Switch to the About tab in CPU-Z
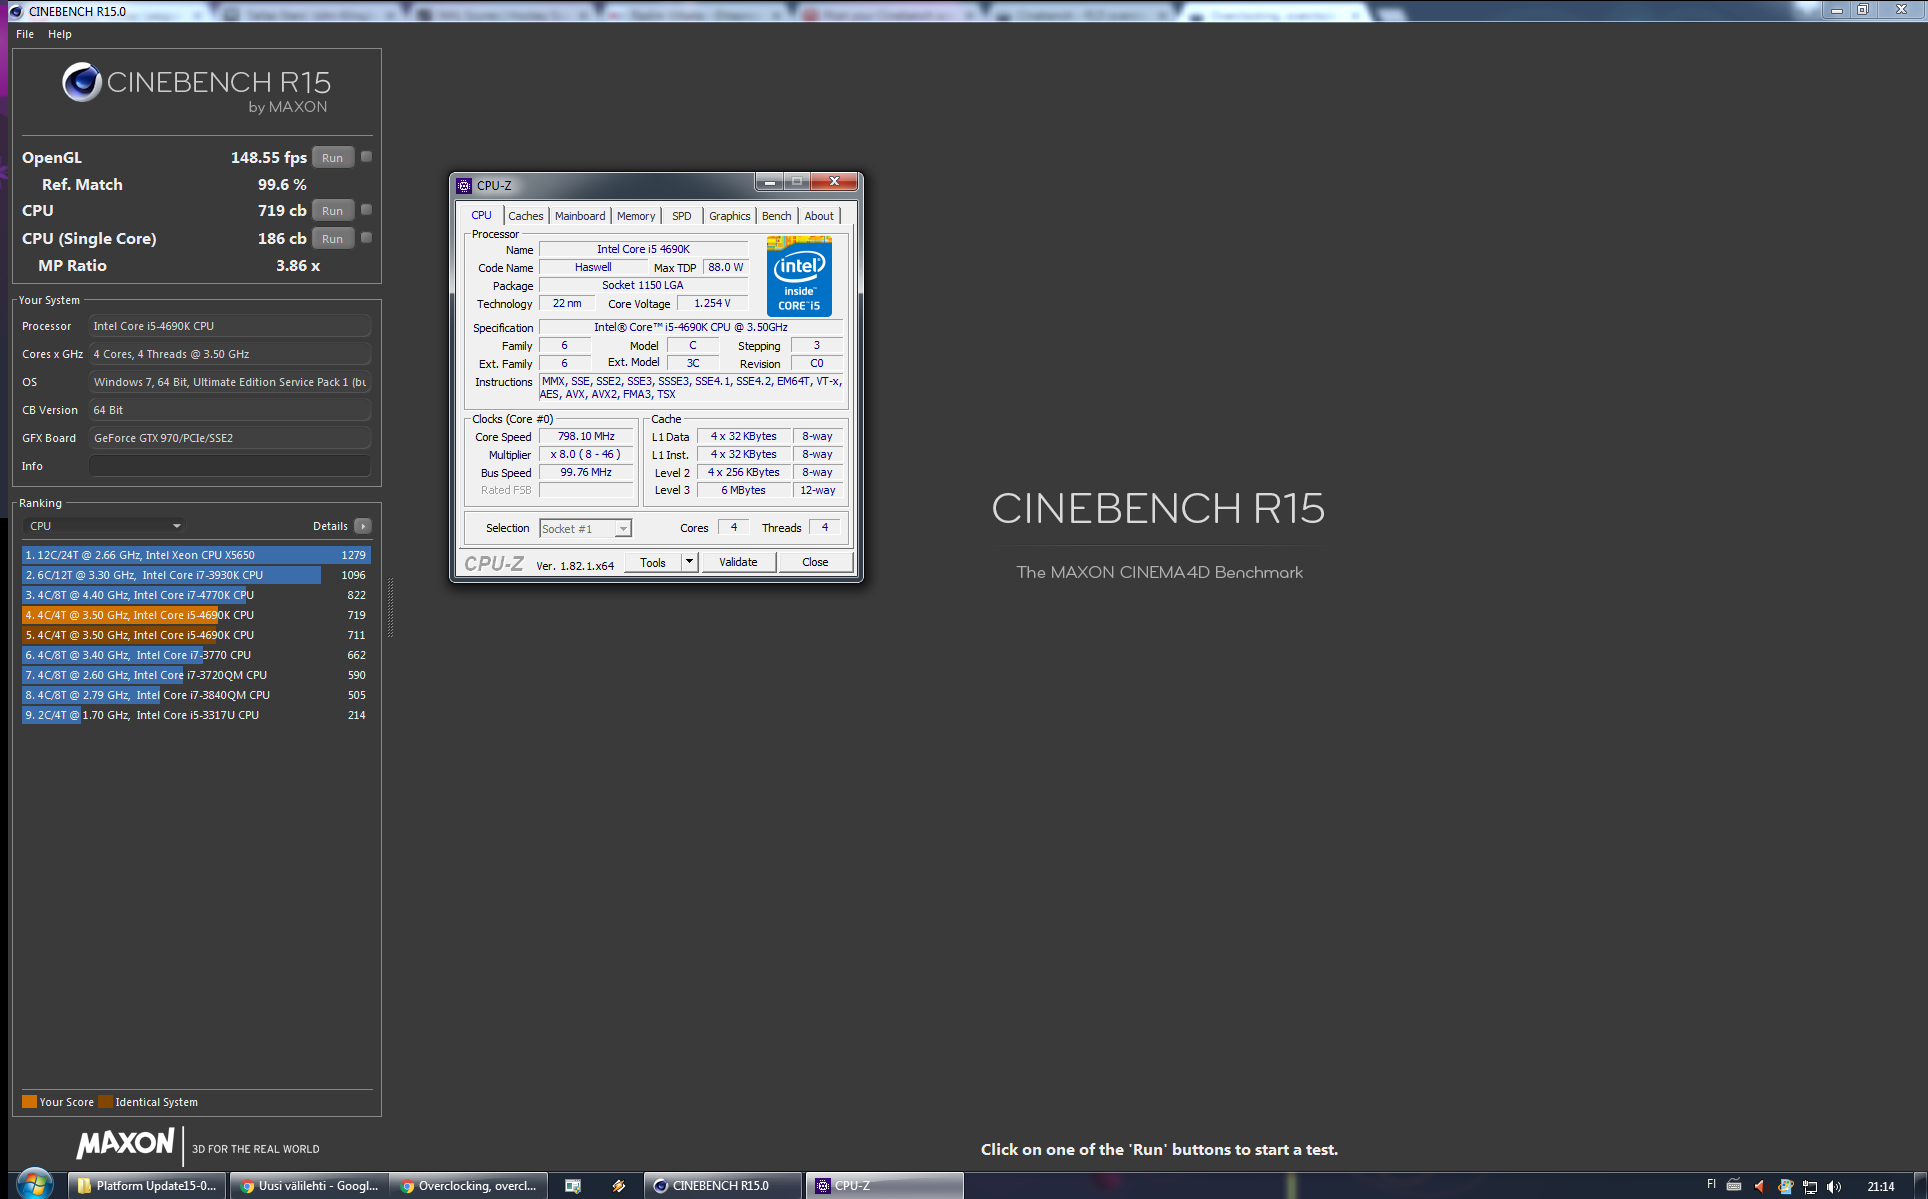This screenshot has width=1928, height=1199. [819, 216]
